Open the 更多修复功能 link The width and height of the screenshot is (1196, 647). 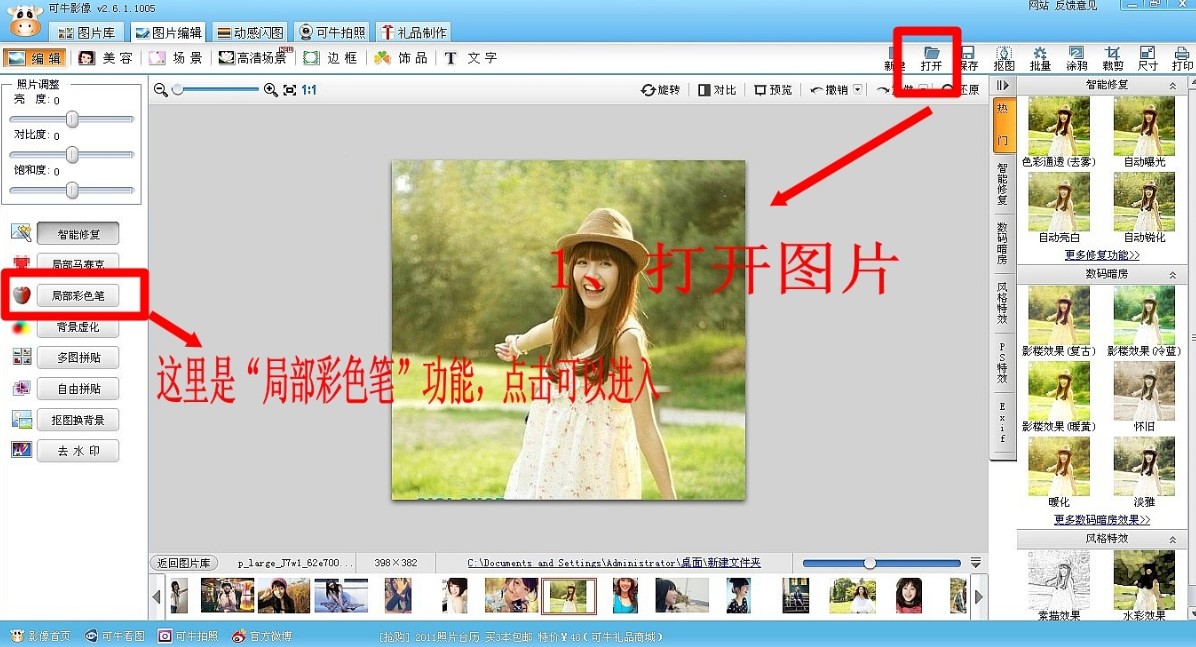point(1101,256)
